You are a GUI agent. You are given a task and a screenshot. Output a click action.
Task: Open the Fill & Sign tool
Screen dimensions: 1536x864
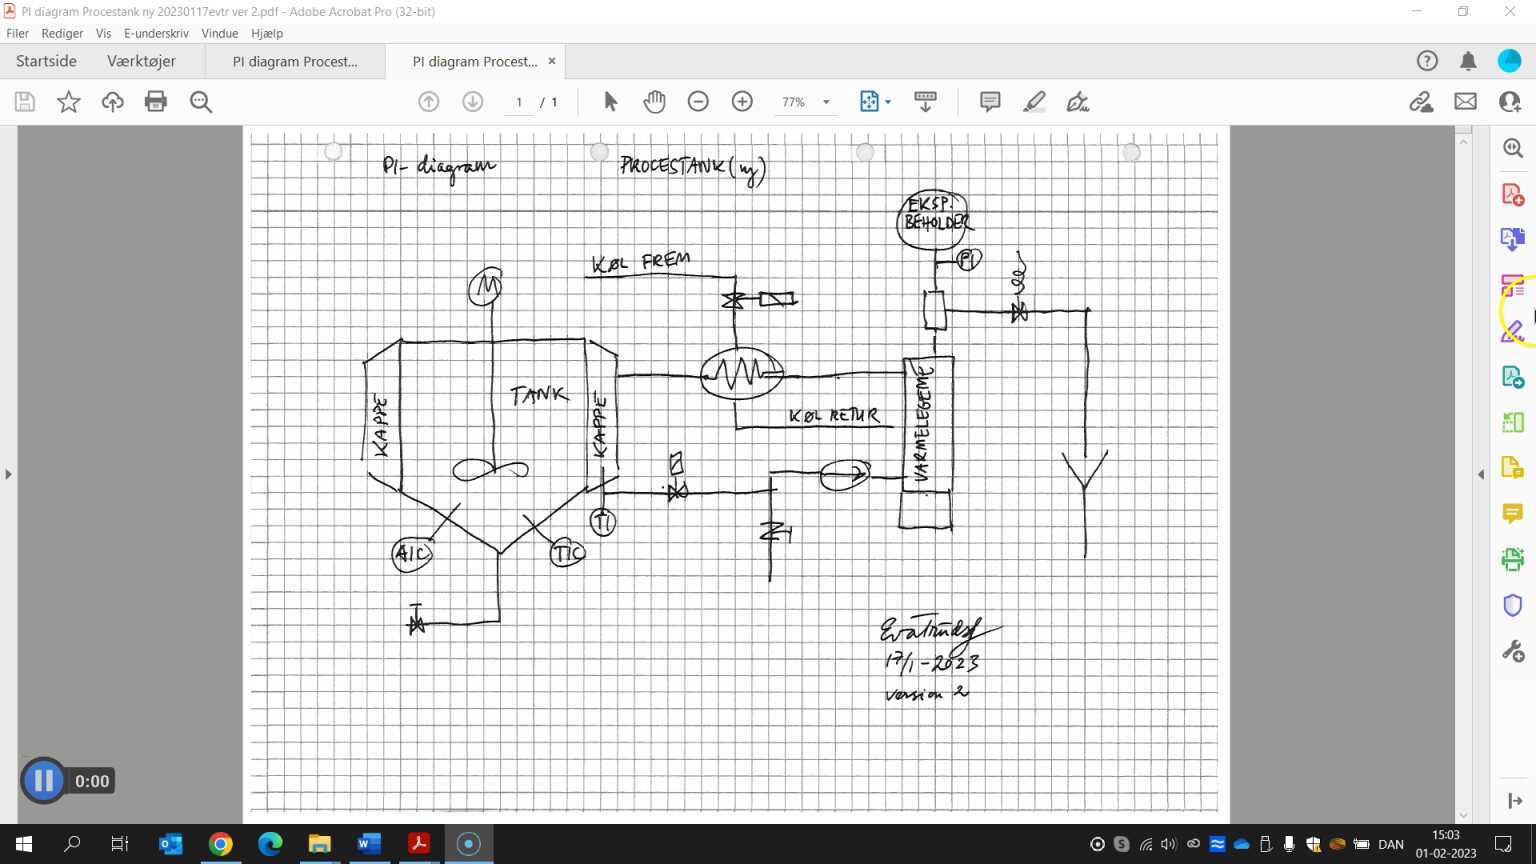[x=1512, y=331]
